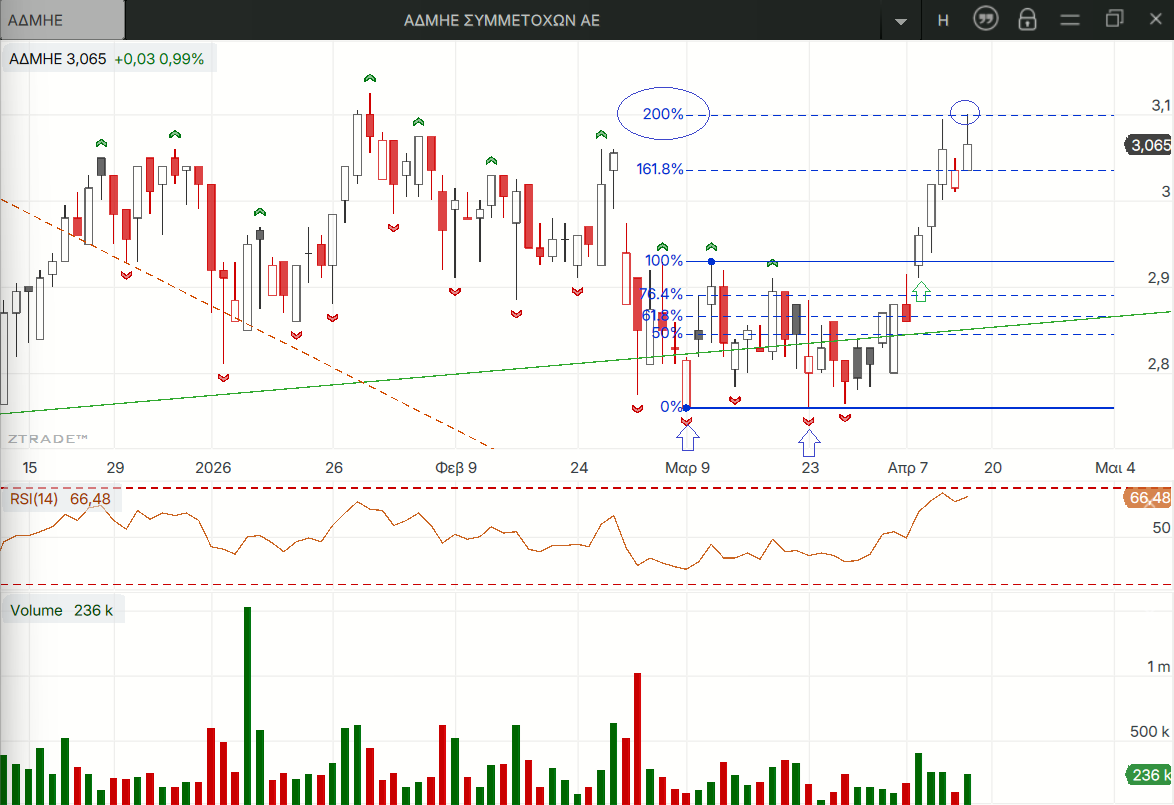This screenshot has width=1174, height=805.
Task: Select the blue anchor point at Fibonacci 100%
Action: pos(711,261)
